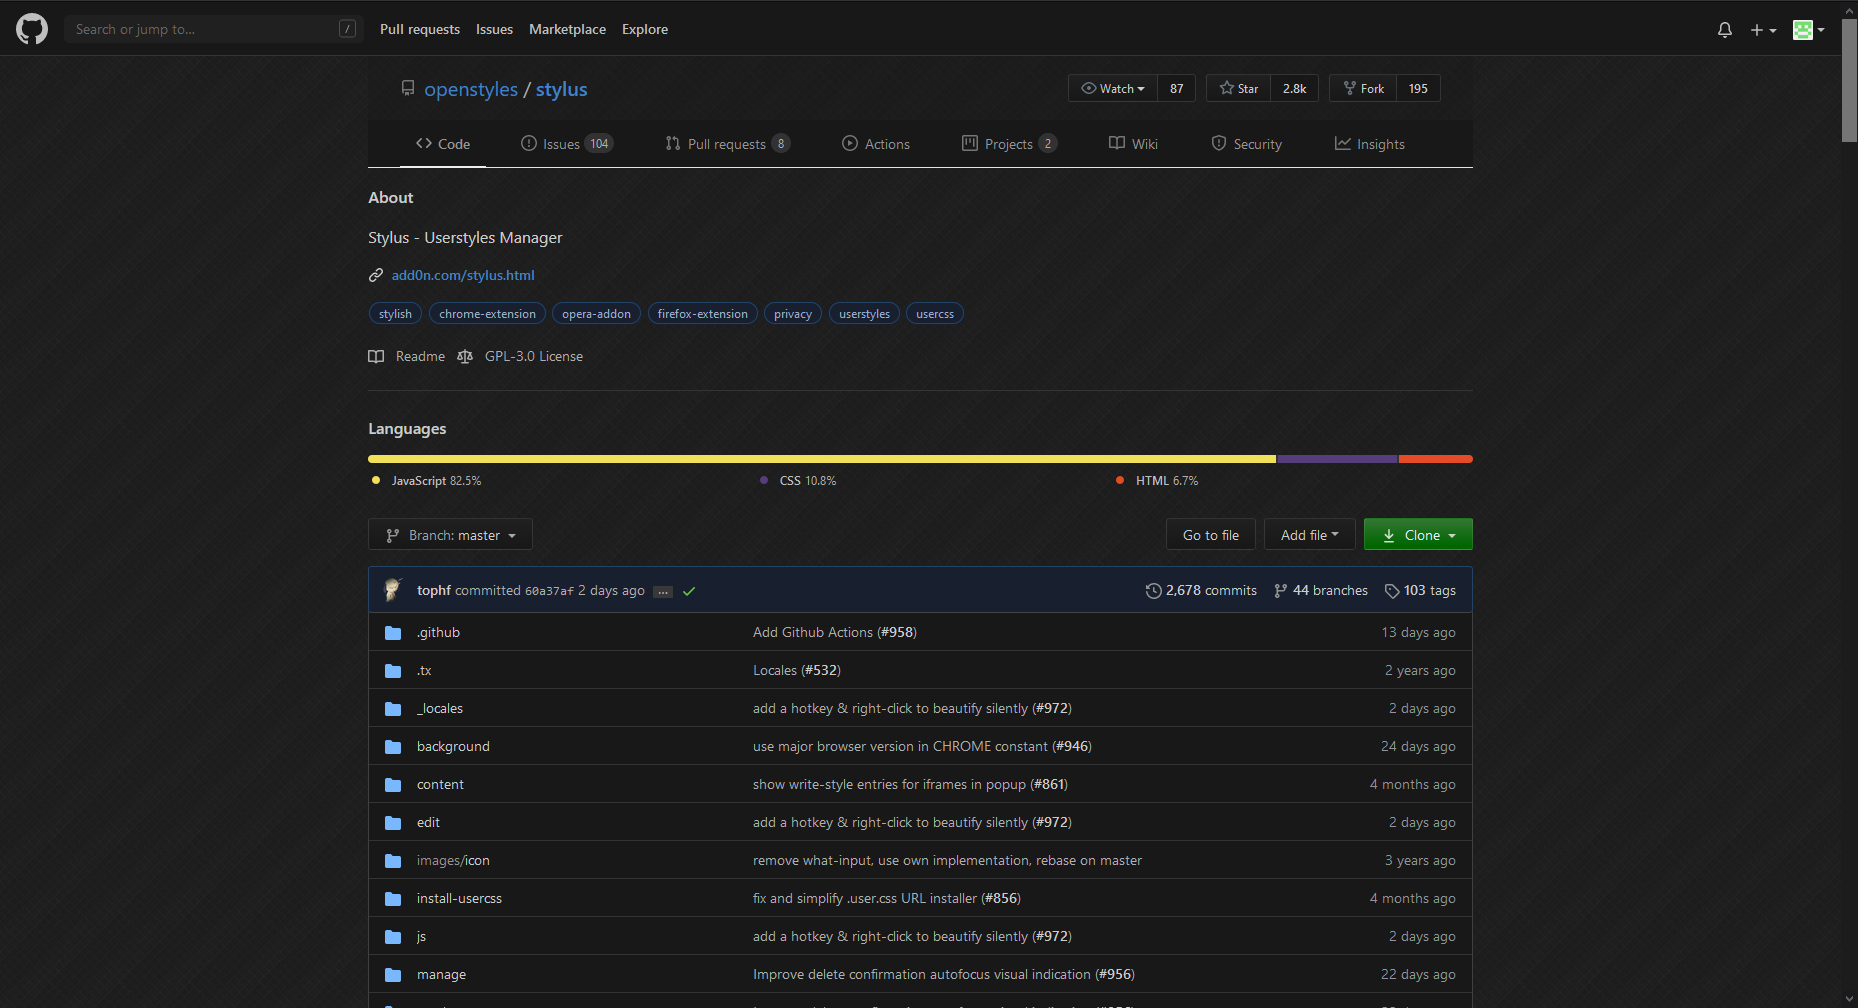The height and width of the screenshot is (1008, 1858).
Task: Open the Wiki tab
Action: 1133,144
